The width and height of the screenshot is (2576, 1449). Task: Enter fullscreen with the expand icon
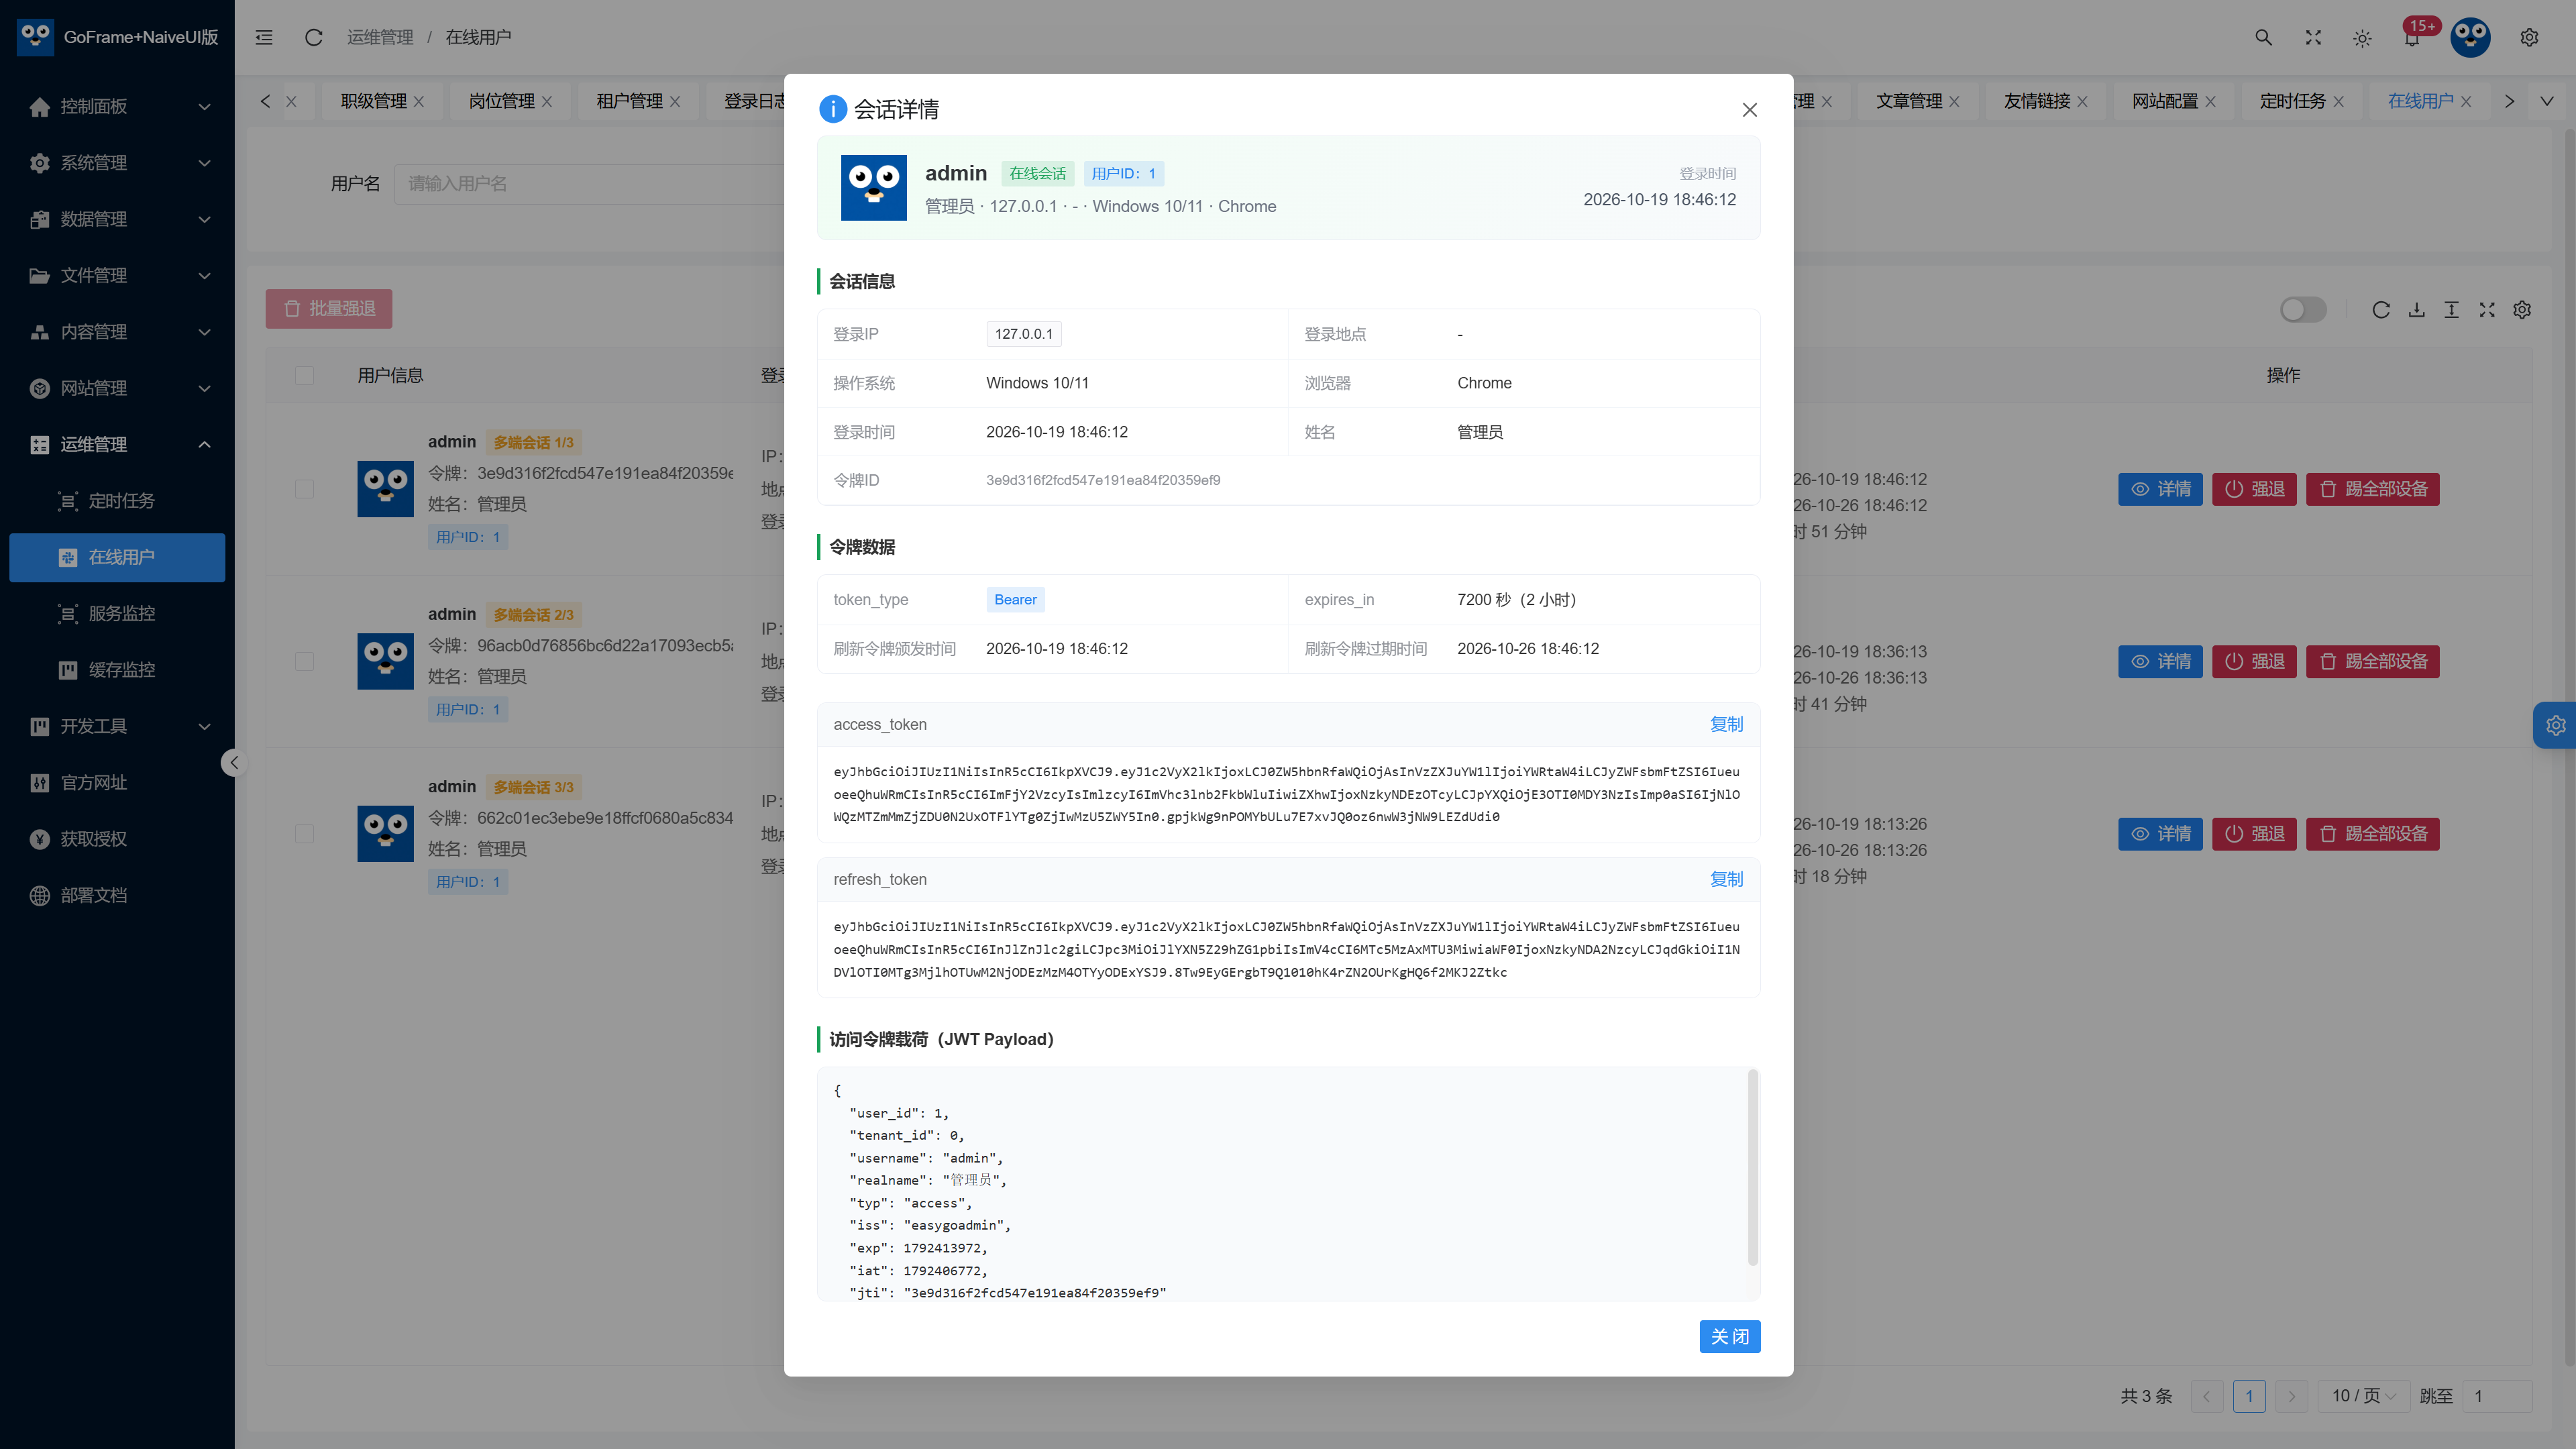click(2313, 37)
